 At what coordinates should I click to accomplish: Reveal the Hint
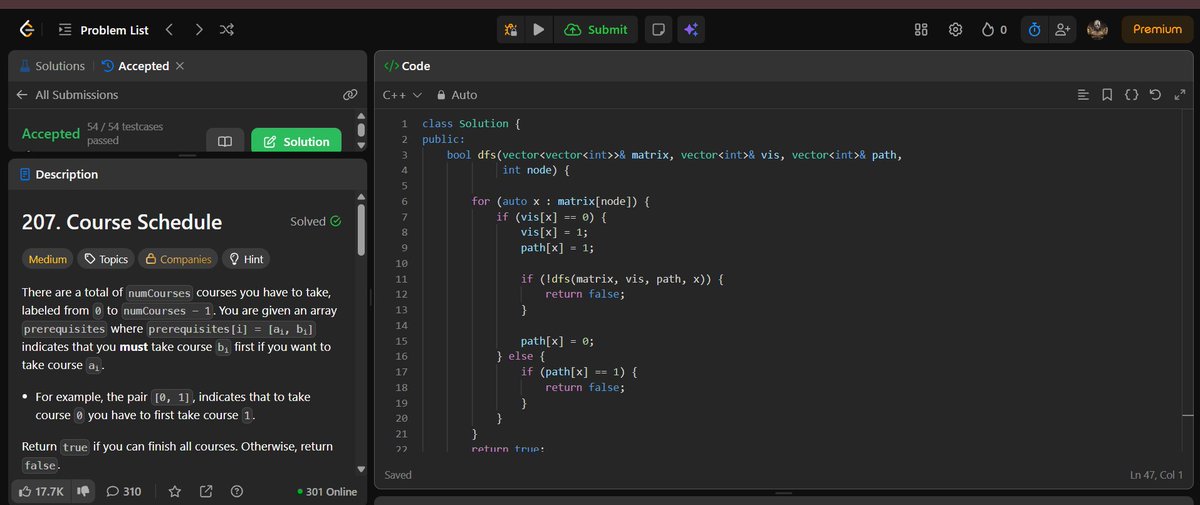click(x=246, y=259)
